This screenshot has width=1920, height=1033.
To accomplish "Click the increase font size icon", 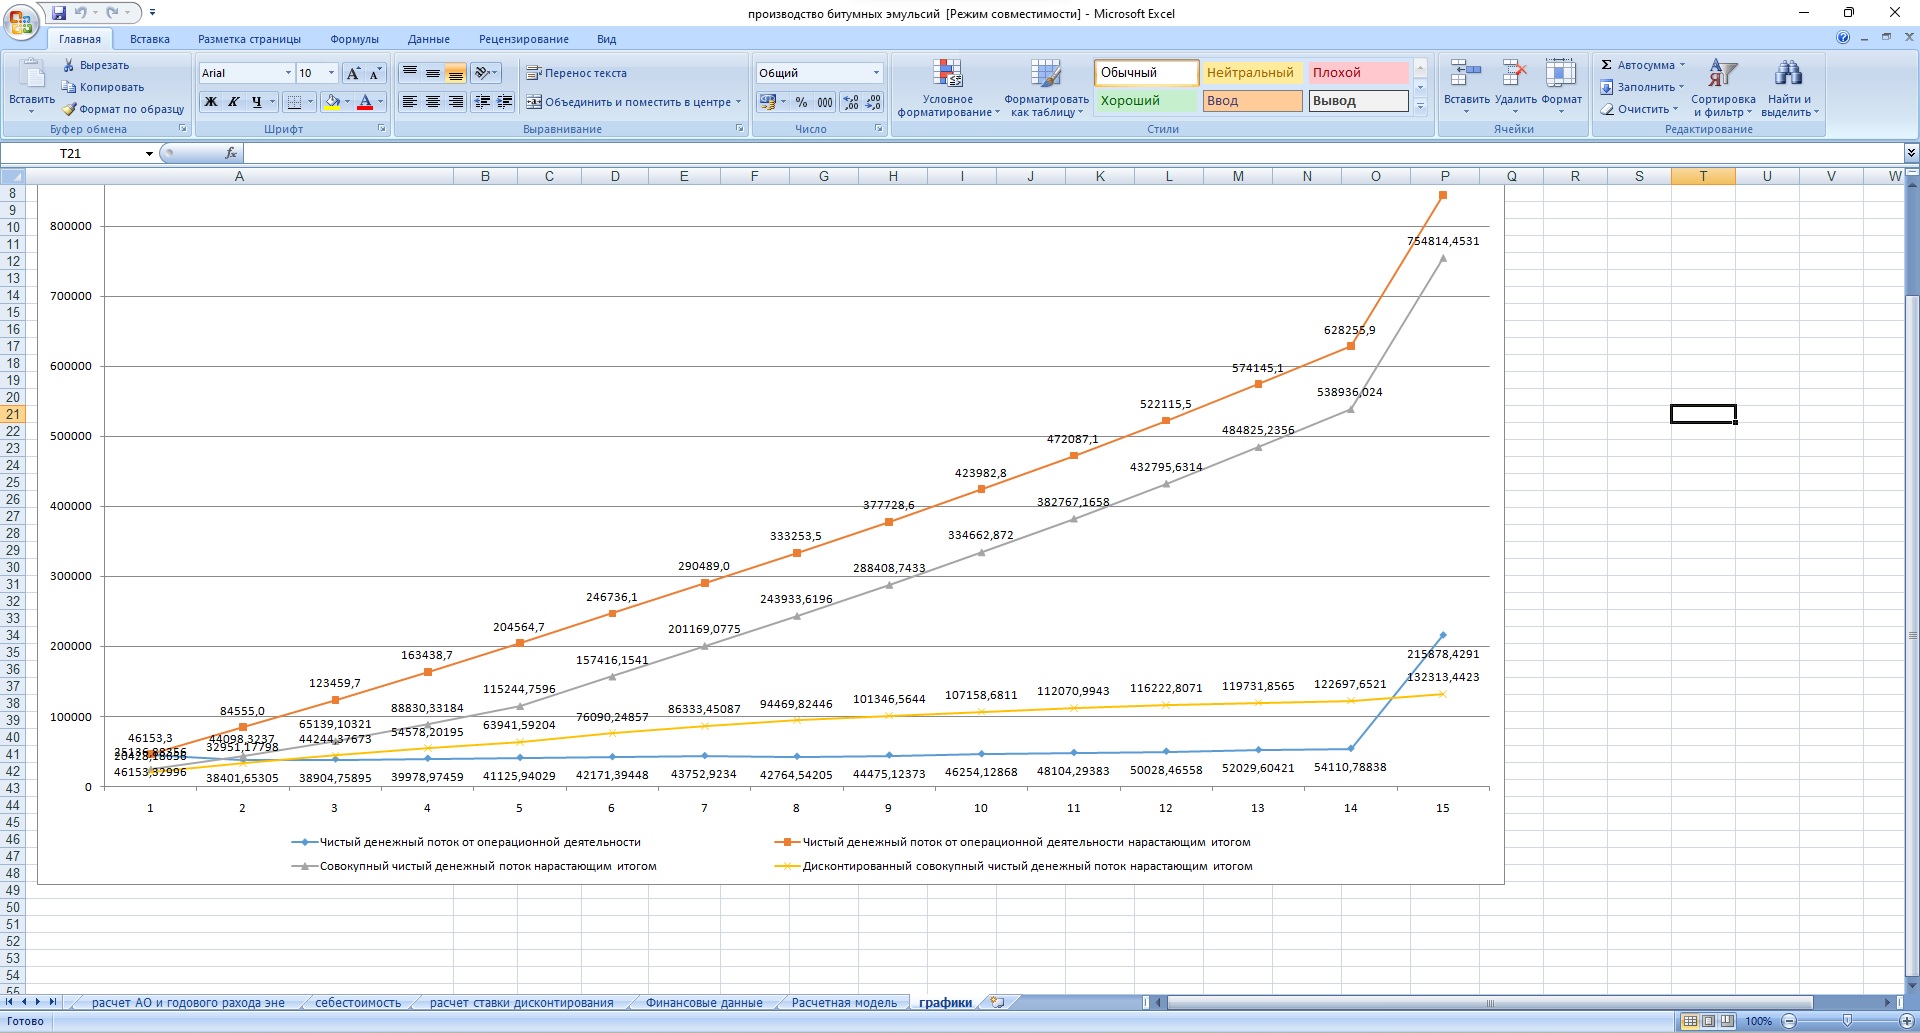I will (x=353, y=73).
